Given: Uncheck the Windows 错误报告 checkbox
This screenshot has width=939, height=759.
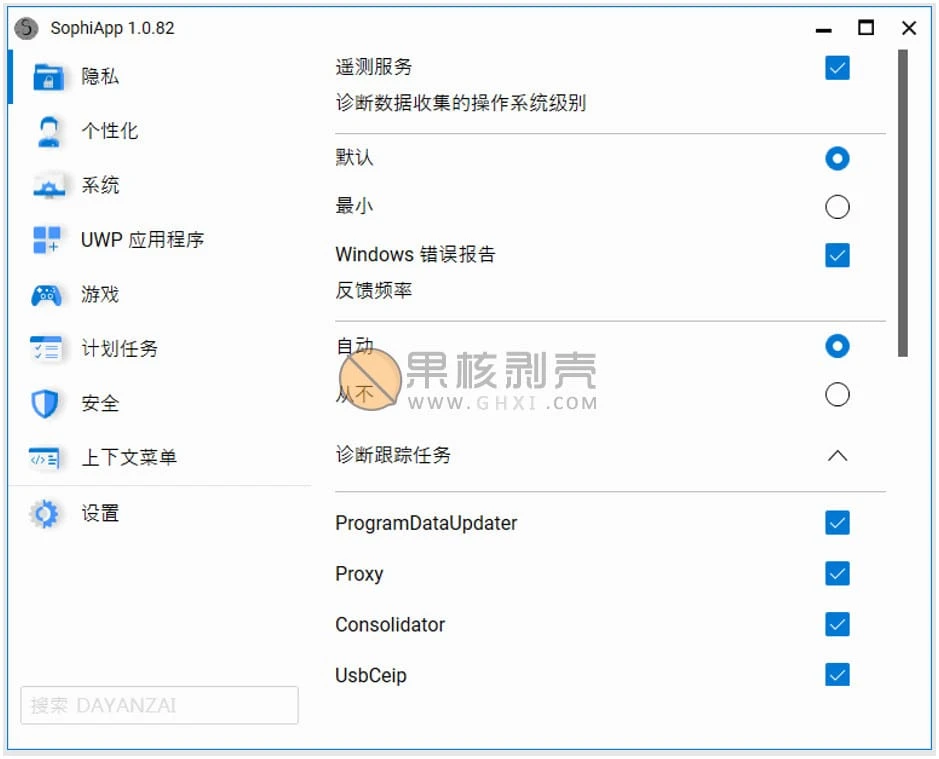Looking at the screenshot, I should click(836, 255).
